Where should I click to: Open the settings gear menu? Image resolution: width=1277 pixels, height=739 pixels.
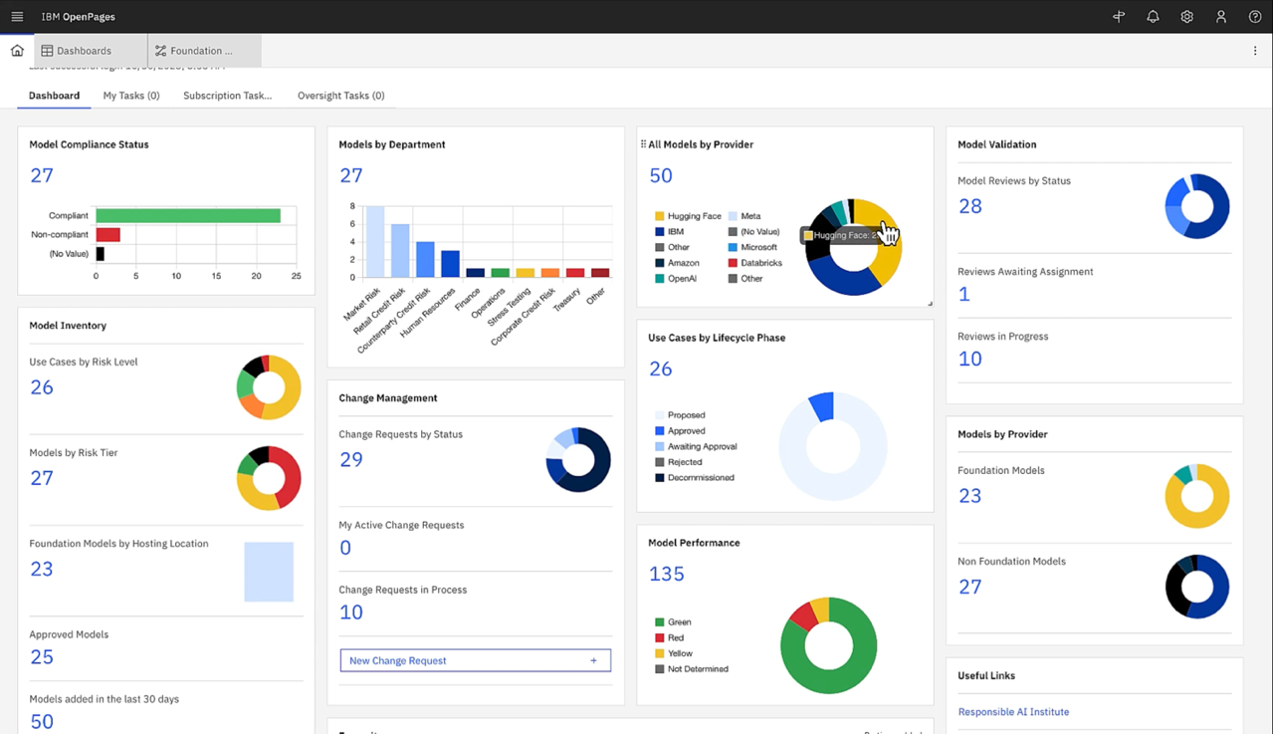(x=1187, y=17)
